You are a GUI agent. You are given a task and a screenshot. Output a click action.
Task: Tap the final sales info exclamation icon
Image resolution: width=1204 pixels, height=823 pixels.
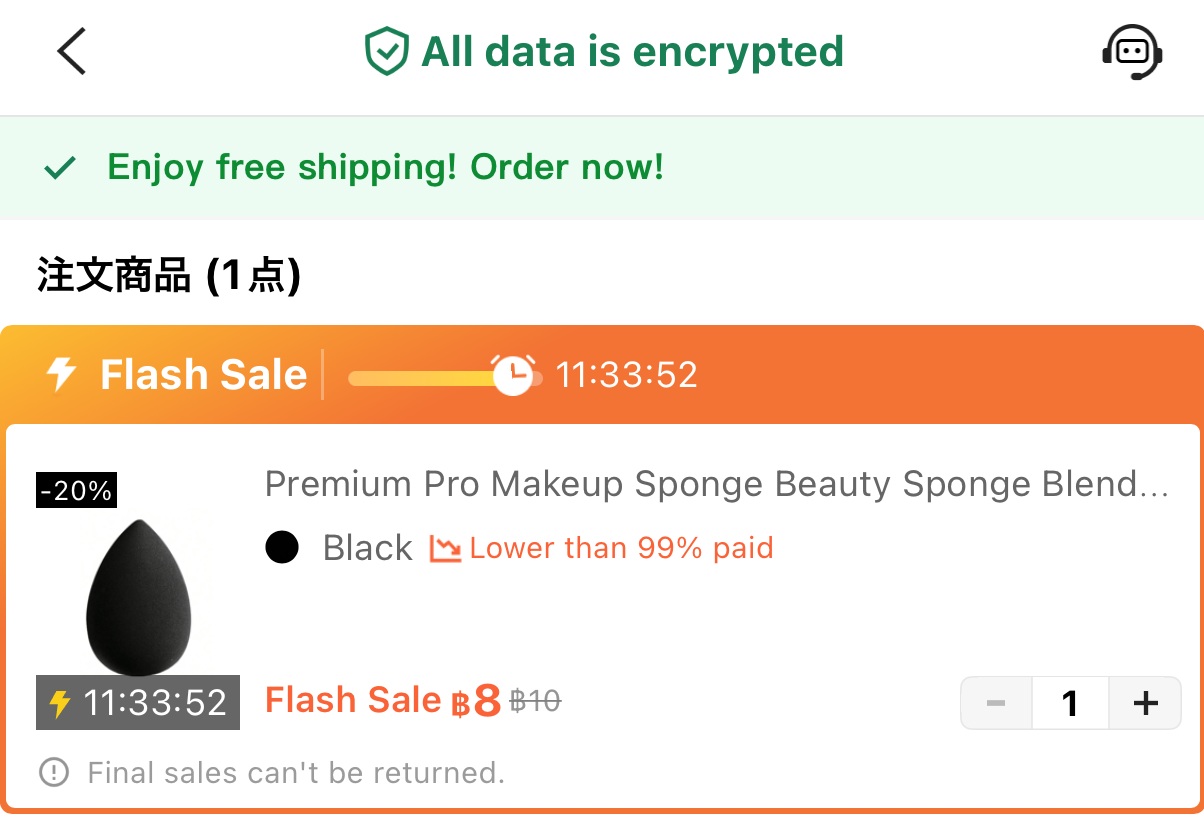tap(54, 772)
